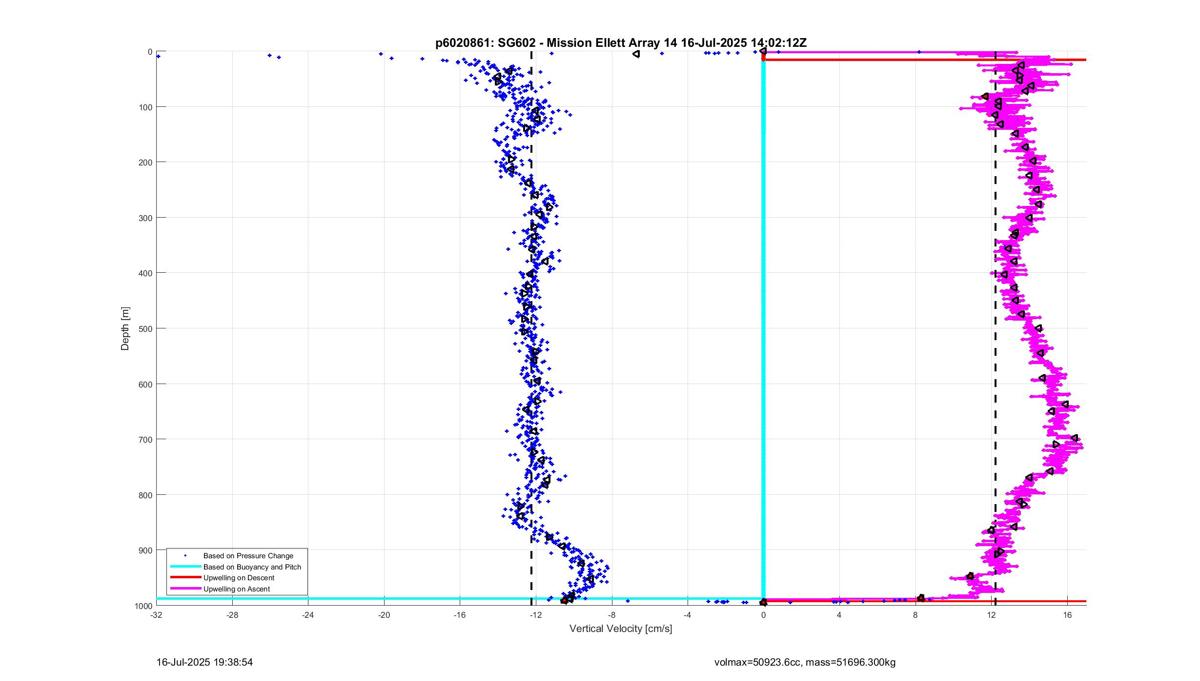The height and width of the screenshot is (681, 1200).
Task: Click the 0 tick label on depth axis
Action: coord(149,52)
